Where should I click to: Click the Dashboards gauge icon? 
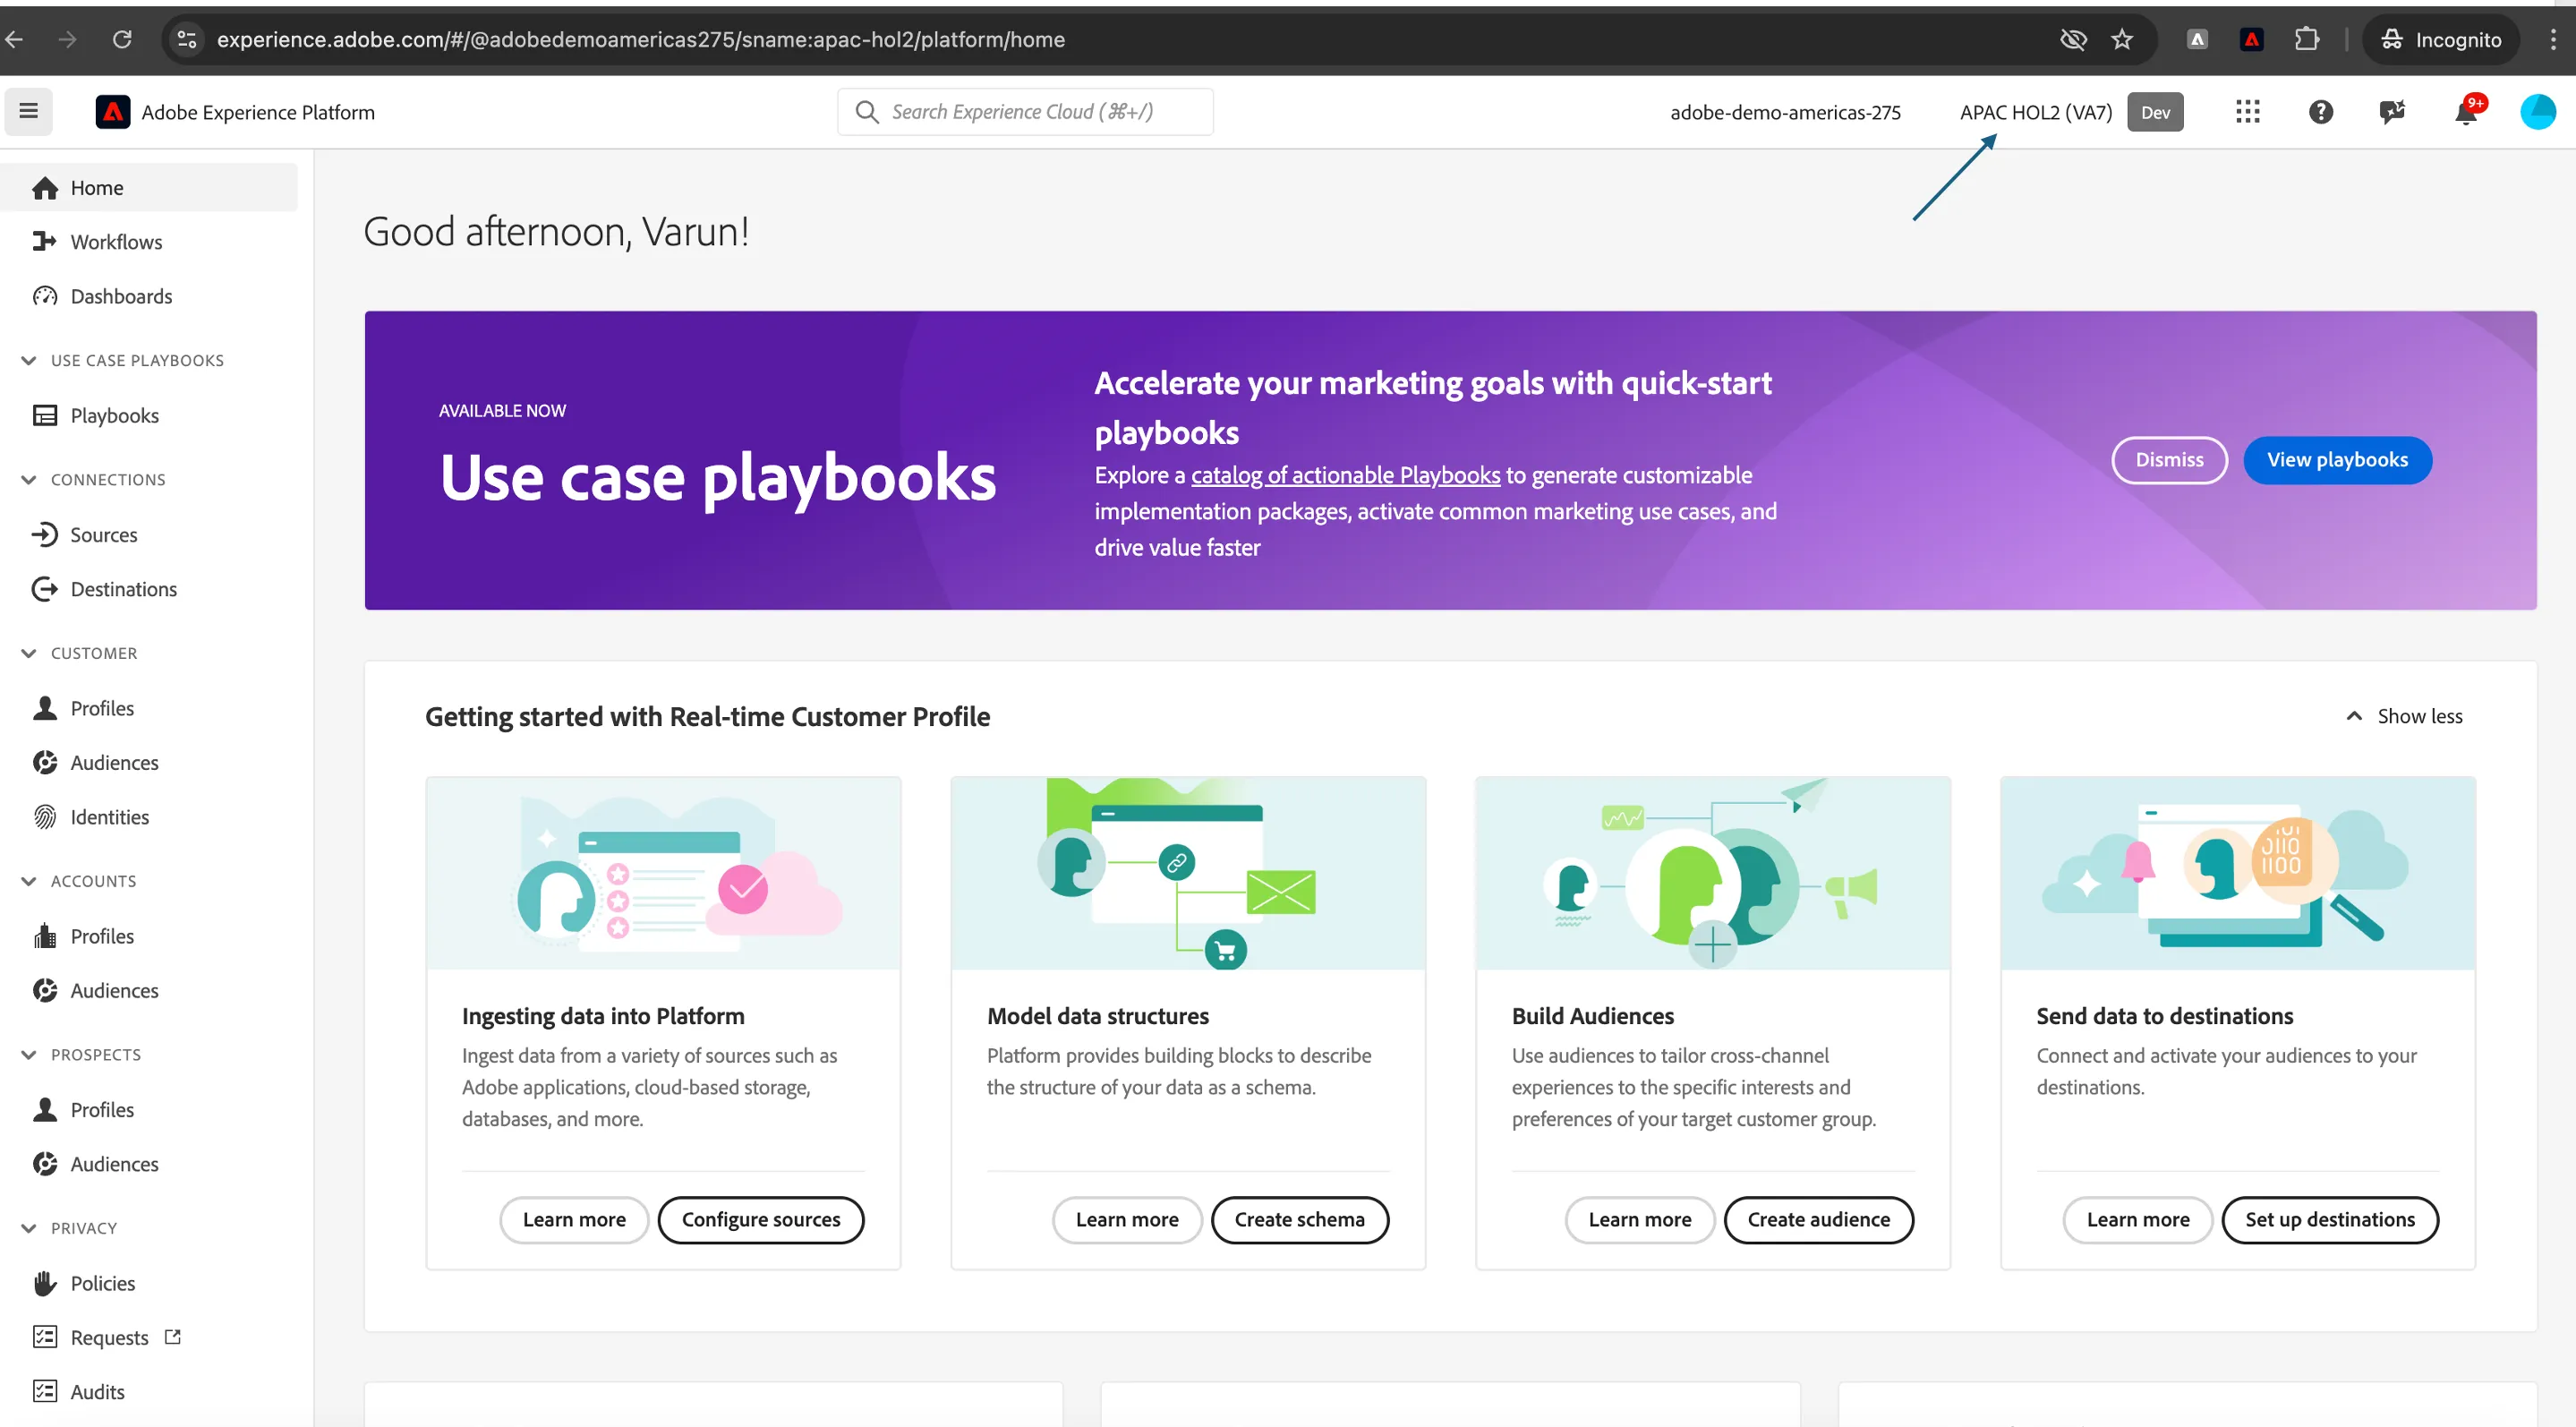45,296
